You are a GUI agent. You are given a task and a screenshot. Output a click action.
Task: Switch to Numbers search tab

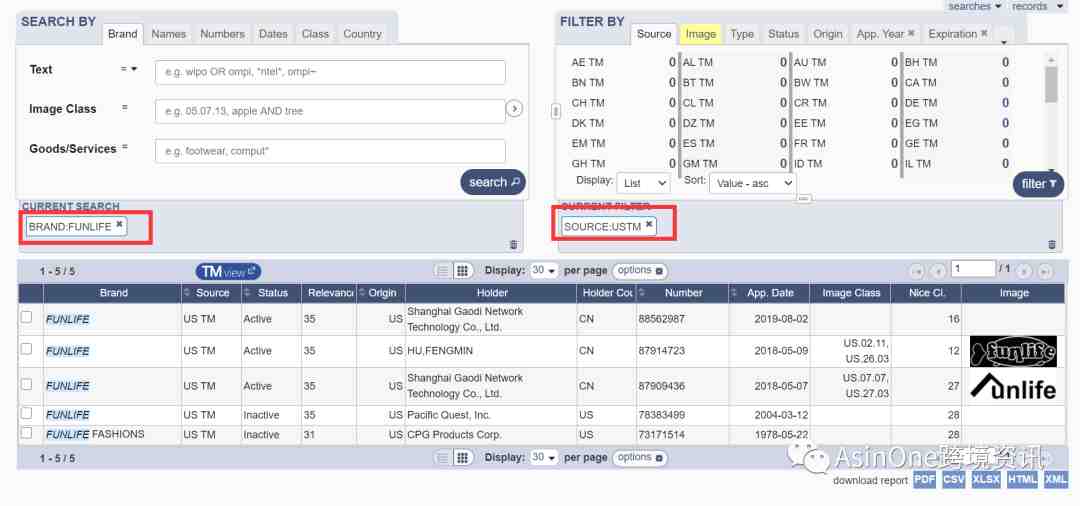[x=222, y=34]
